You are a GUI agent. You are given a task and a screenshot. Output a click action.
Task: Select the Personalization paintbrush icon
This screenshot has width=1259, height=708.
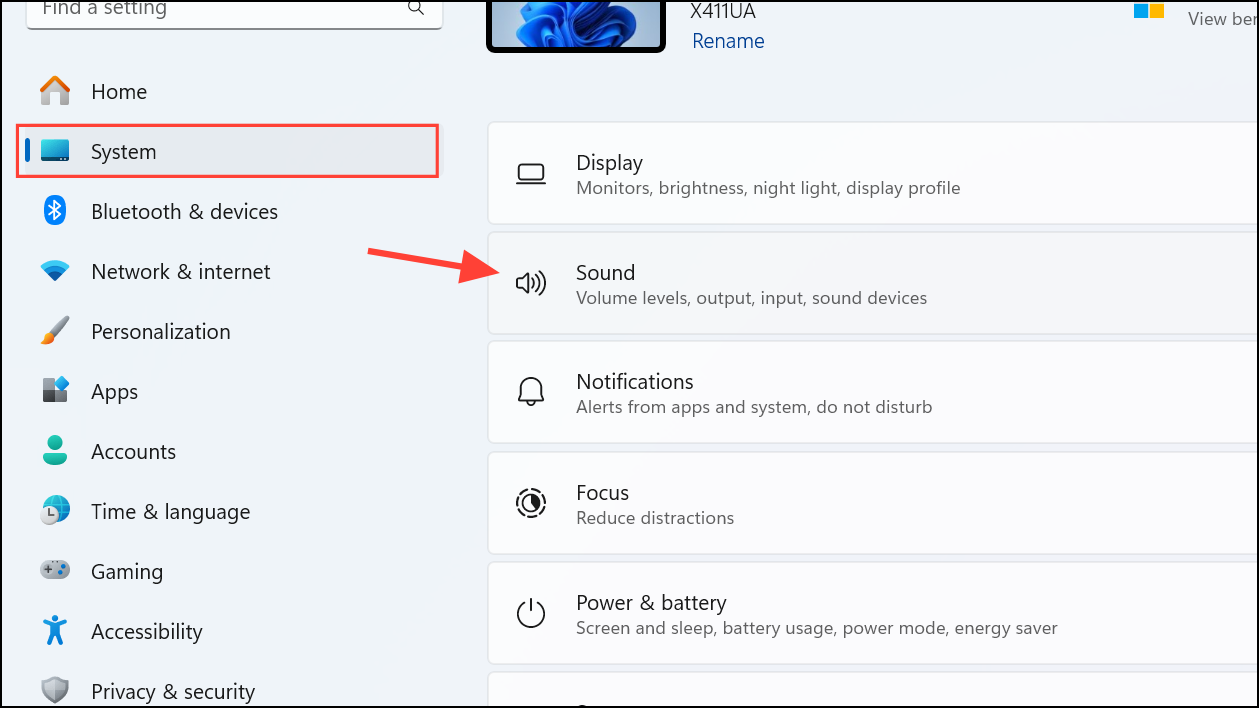point(54,330)
